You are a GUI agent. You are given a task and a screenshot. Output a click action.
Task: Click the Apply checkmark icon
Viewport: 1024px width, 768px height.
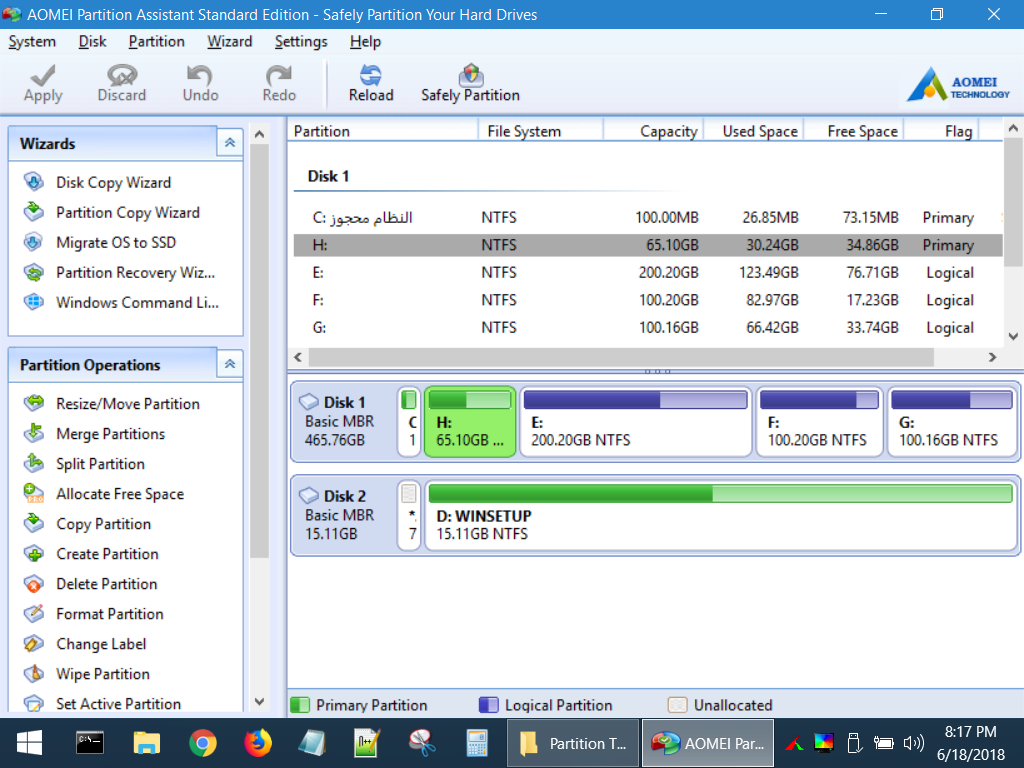pos(43,75)
